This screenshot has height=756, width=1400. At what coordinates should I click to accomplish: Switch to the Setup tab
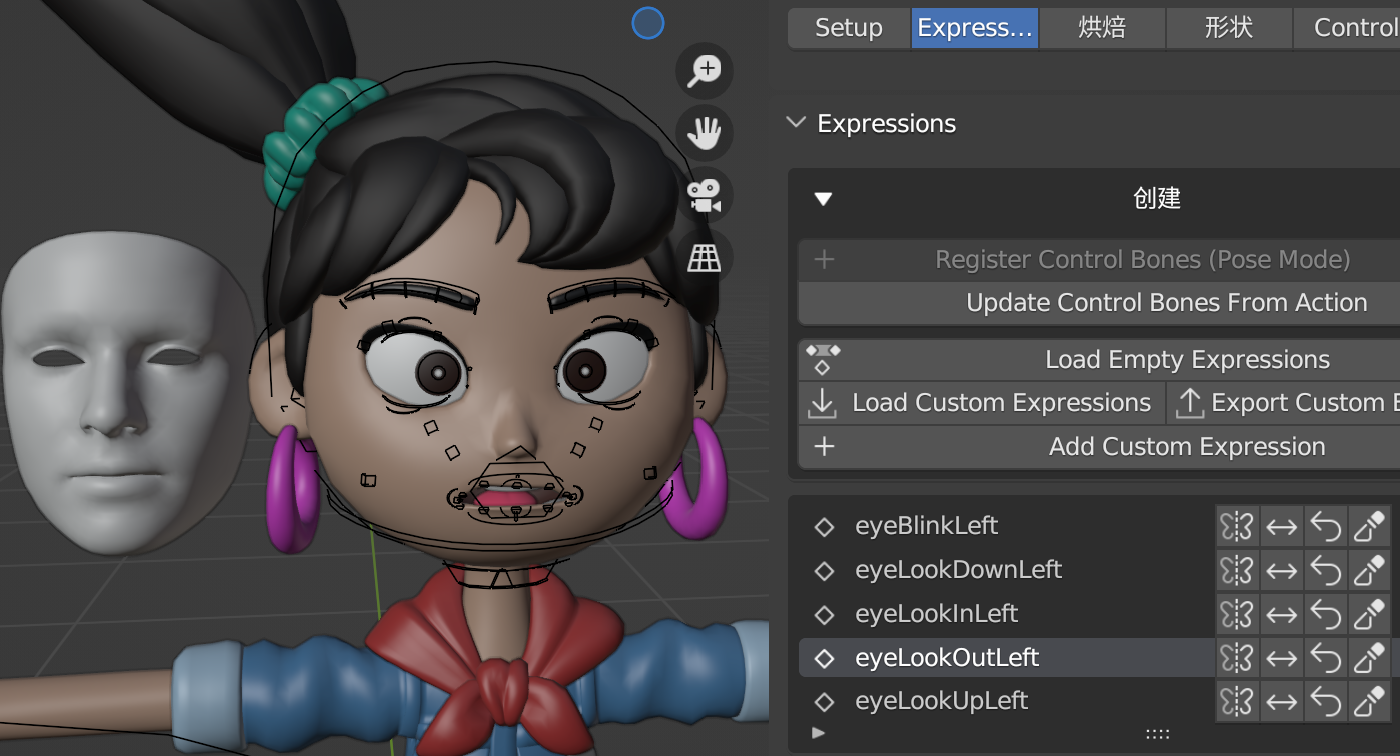849,27
